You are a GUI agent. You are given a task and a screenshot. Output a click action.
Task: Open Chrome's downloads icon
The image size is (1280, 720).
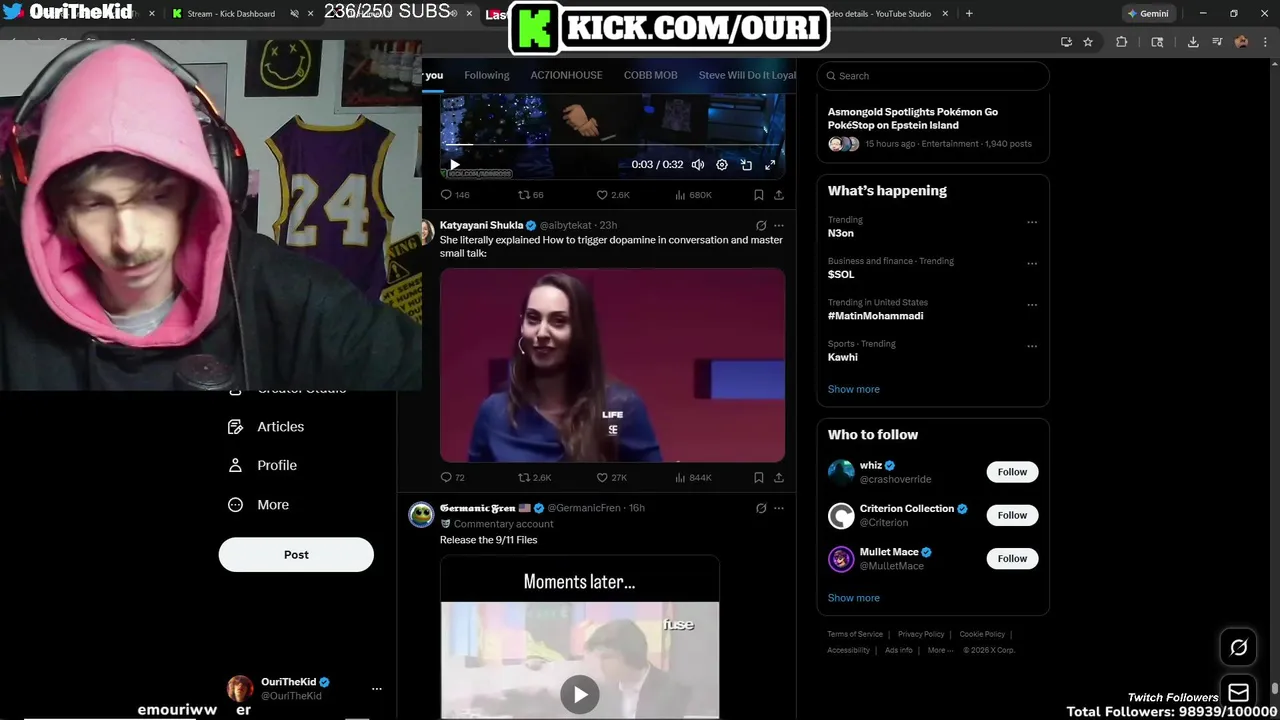(1193, 42)
